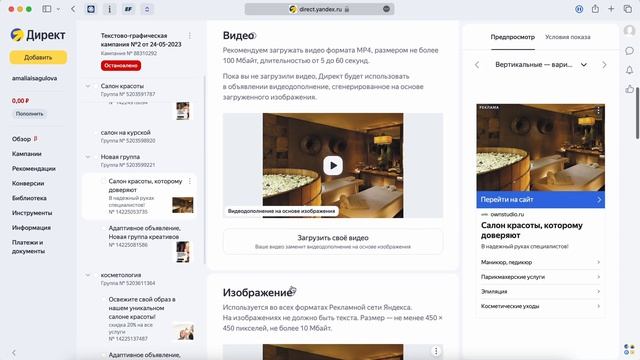Open 'Платежи и документы' in the sidebar
Image resolution: width=640 pixels, height=360 pixels.
point(29,247)
